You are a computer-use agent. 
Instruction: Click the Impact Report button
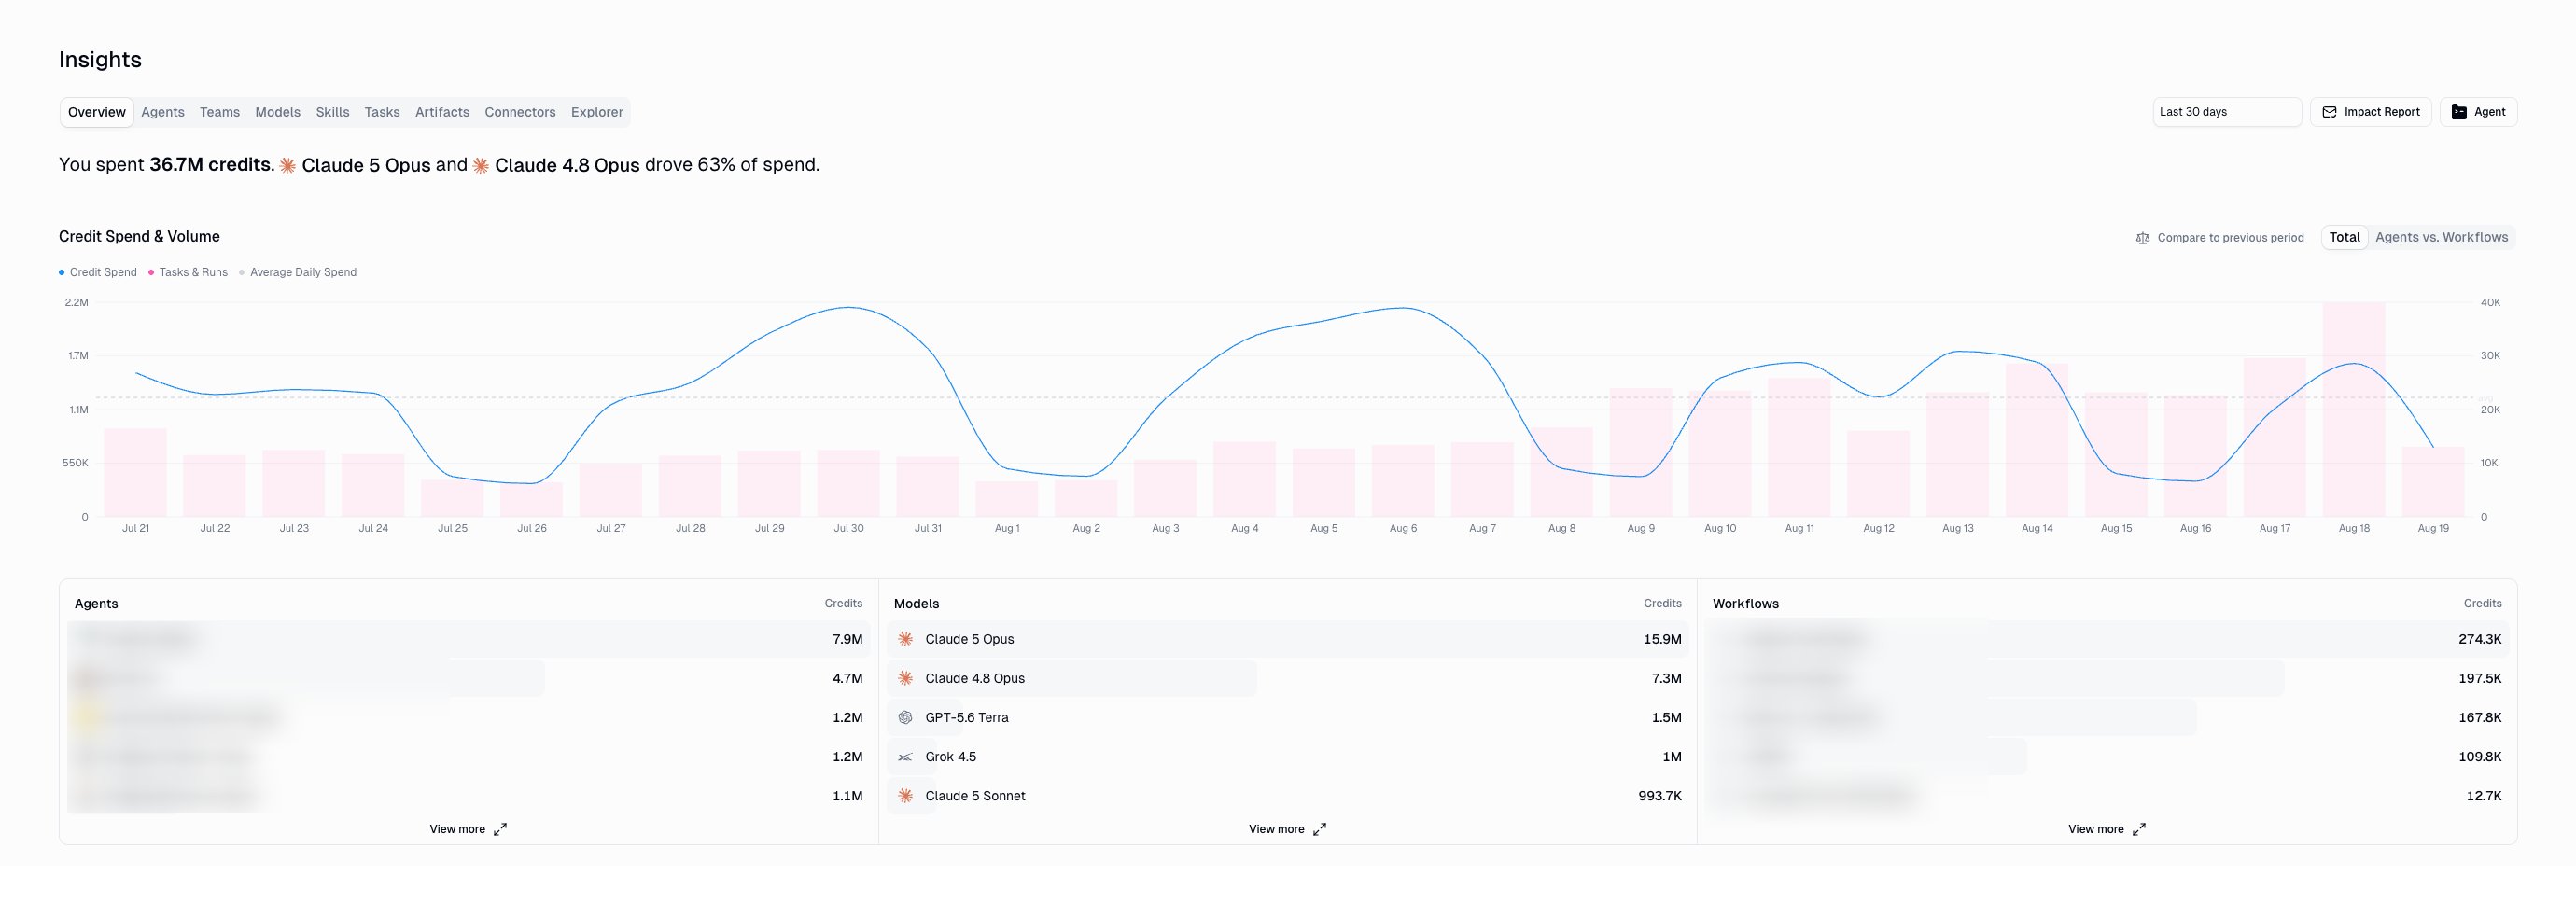point(2370,112)
